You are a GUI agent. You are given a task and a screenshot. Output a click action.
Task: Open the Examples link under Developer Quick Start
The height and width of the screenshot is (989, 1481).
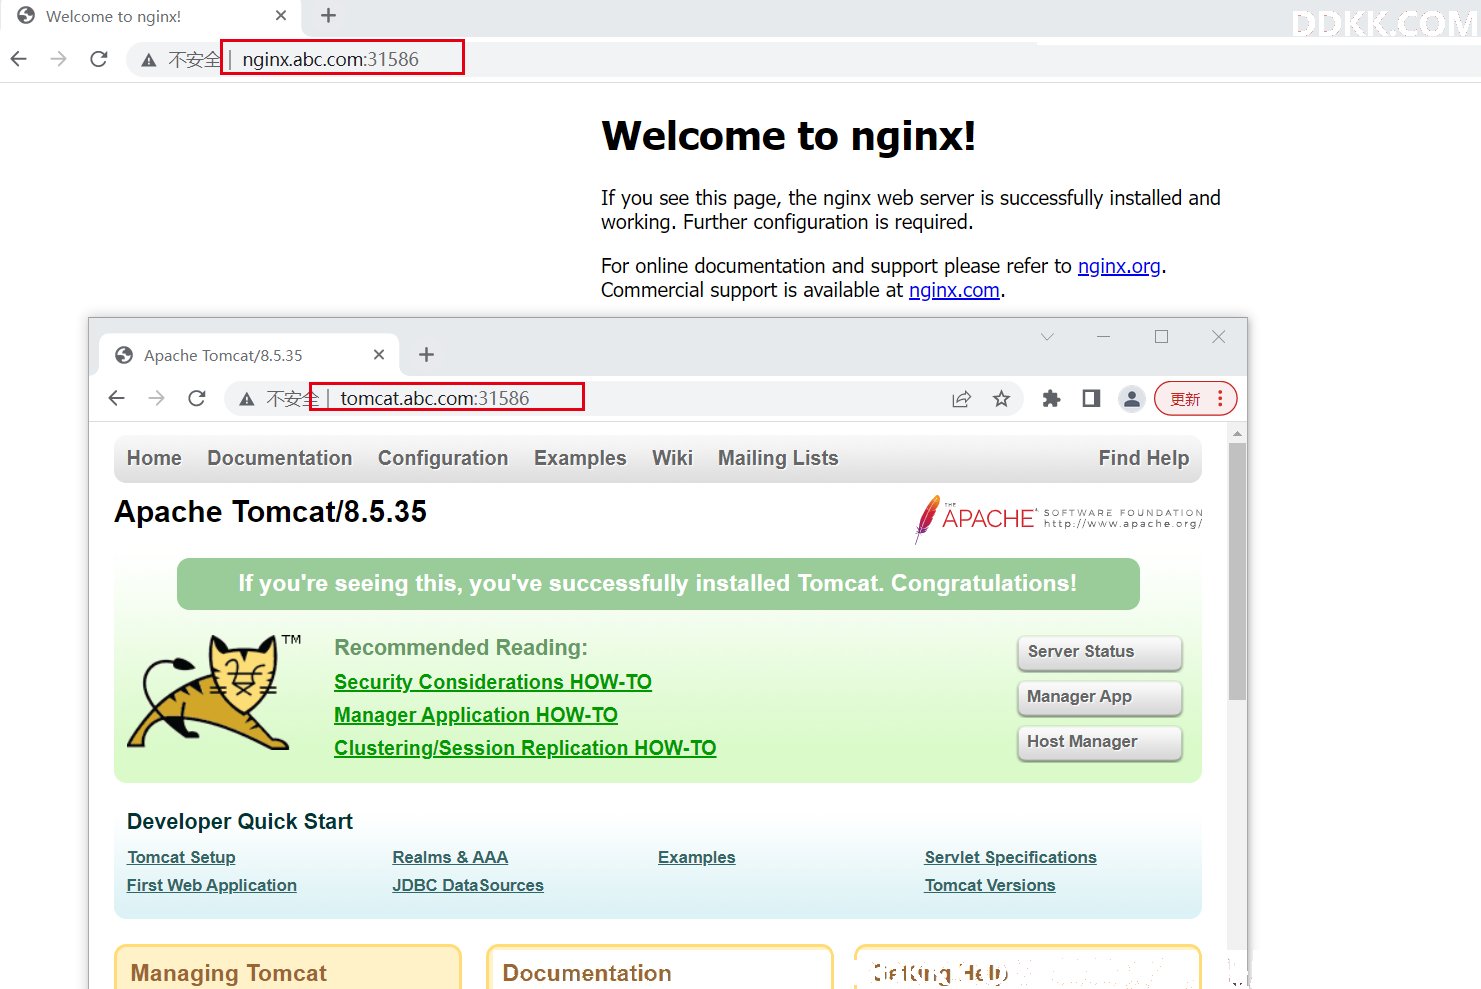696,857
